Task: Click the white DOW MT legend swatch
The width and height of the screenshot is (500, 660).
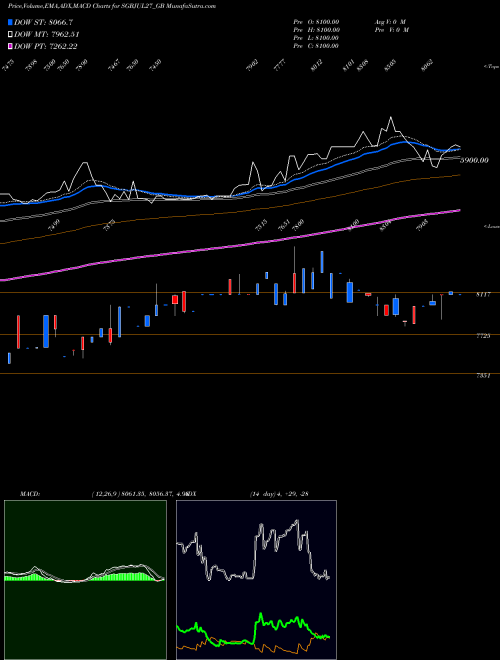Action: tap(10, 34)
